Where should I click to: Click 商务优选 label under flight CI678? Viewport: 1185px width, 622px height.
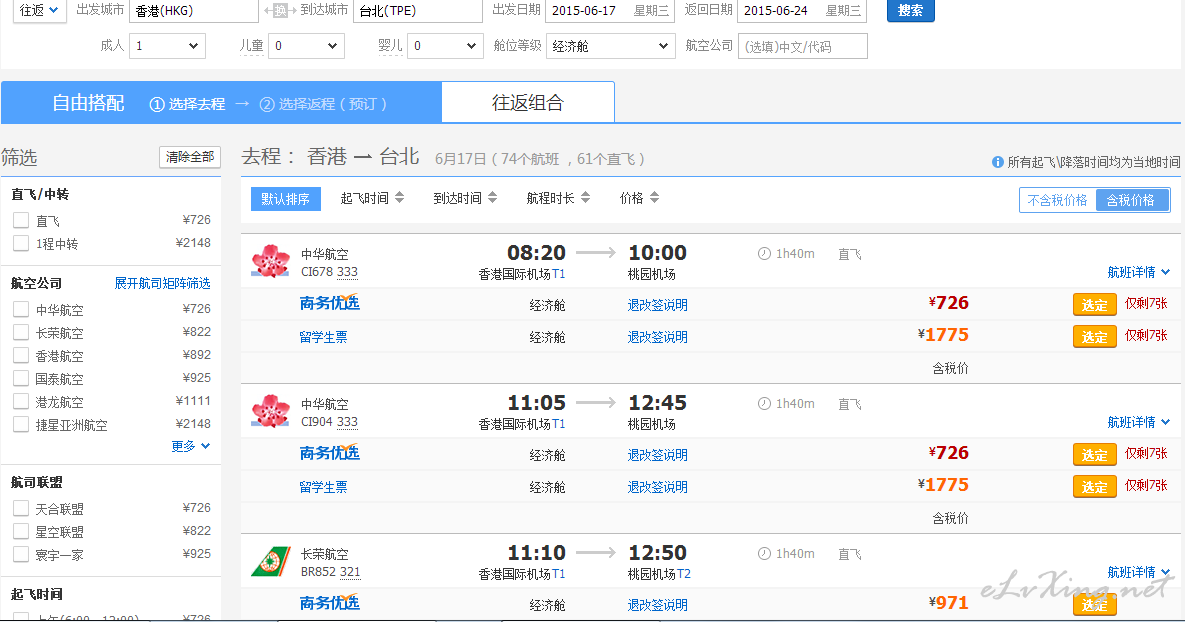pos(330,303)
